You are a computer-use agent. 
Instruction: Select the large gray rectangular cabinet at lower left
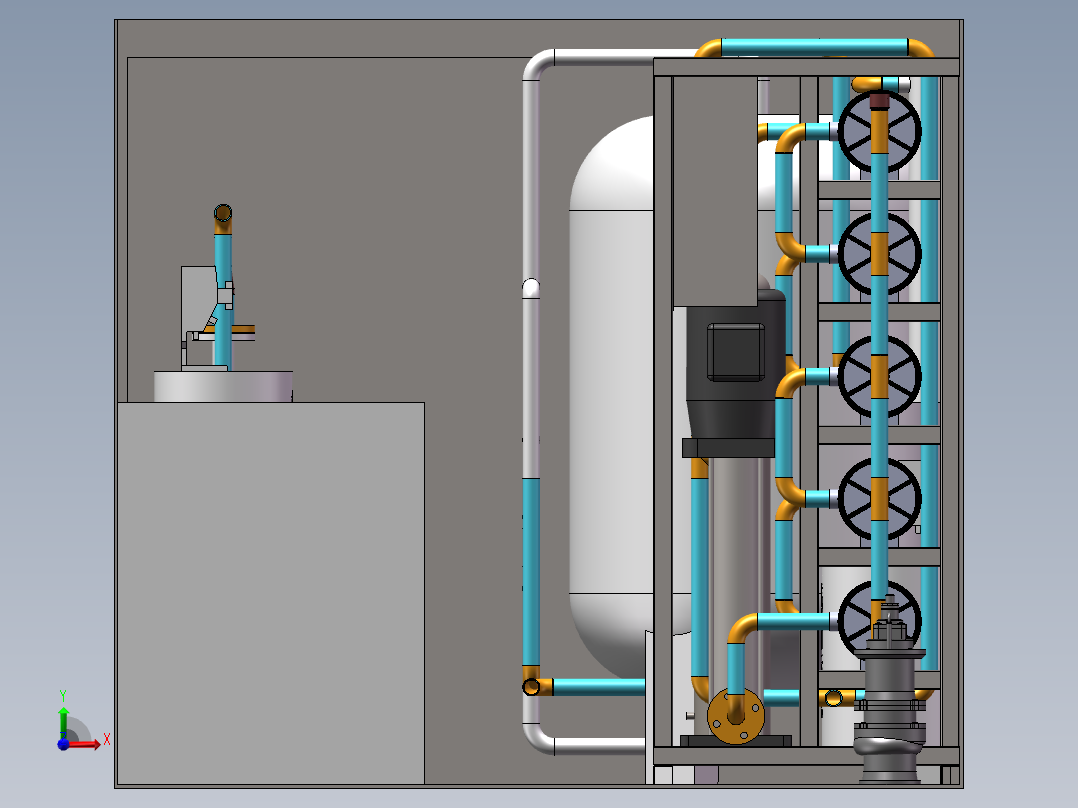[271, 593]
